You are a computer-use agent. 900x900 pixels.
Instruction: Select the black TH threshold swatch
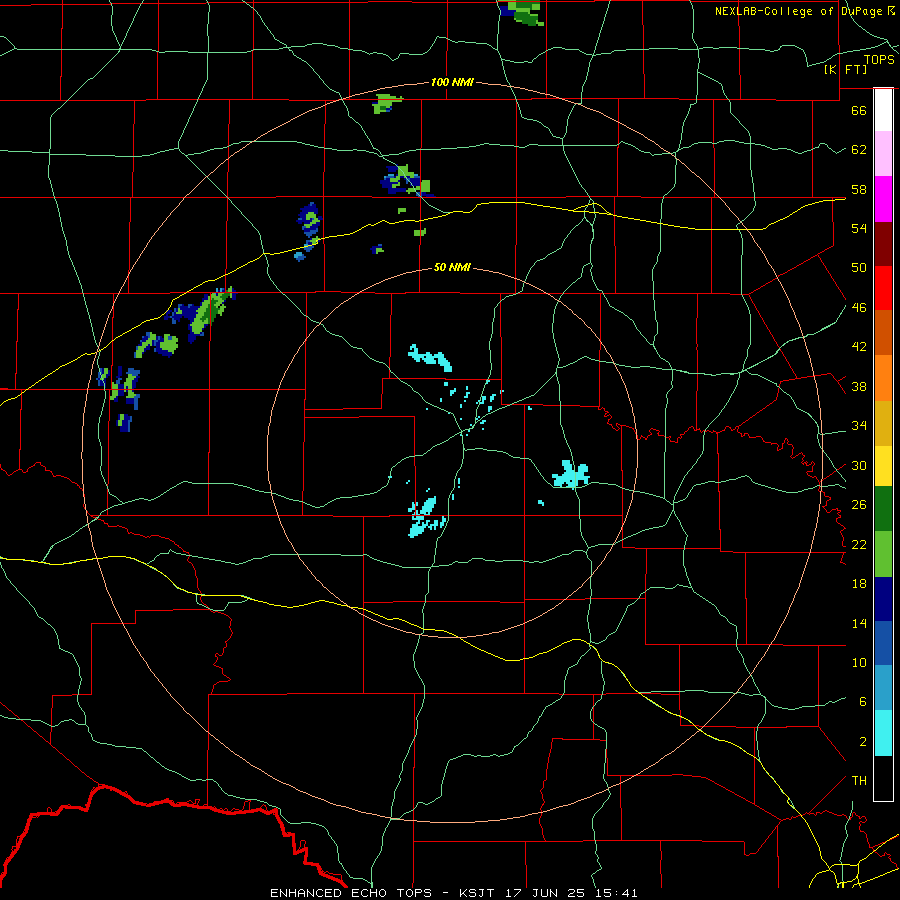[883, 778]
